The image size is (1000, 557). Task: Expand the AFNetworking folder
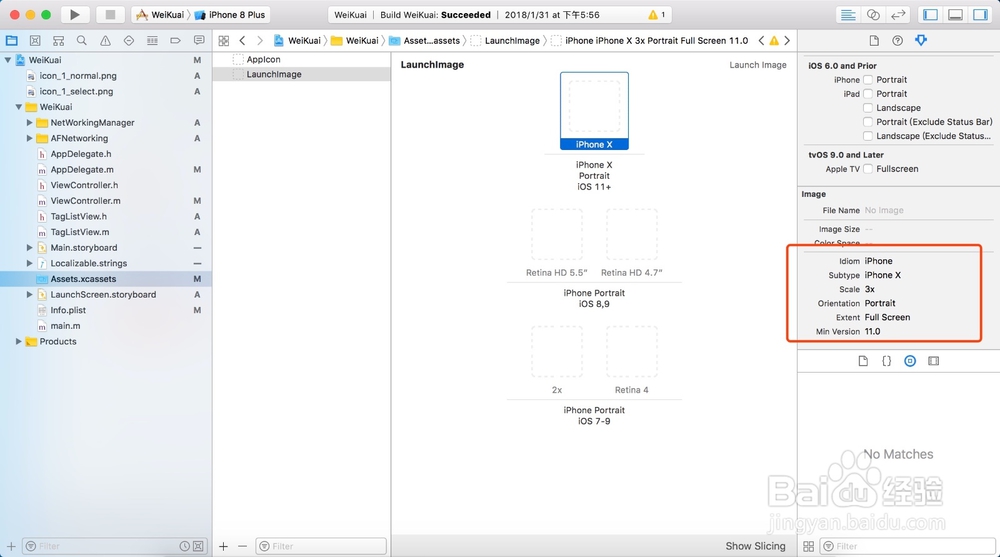29,138
